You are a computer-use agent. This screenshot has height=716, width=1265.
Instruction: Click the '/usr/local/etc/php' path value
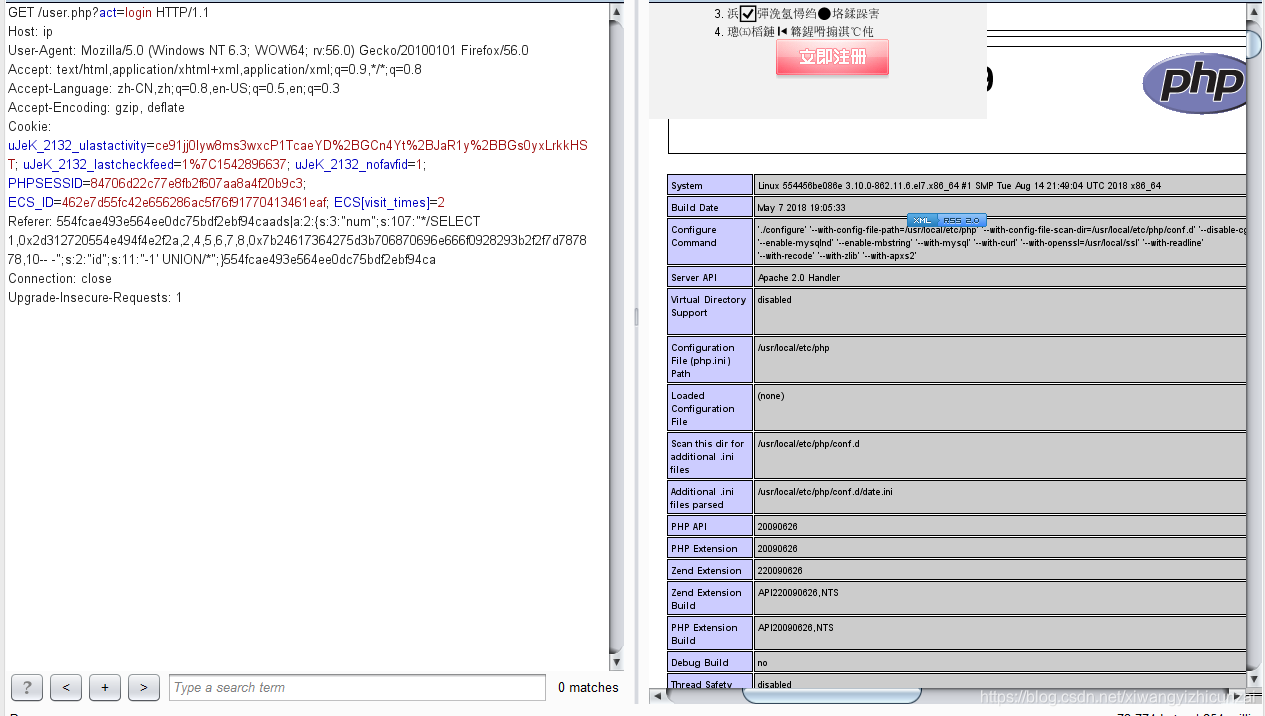coord(794,347)
